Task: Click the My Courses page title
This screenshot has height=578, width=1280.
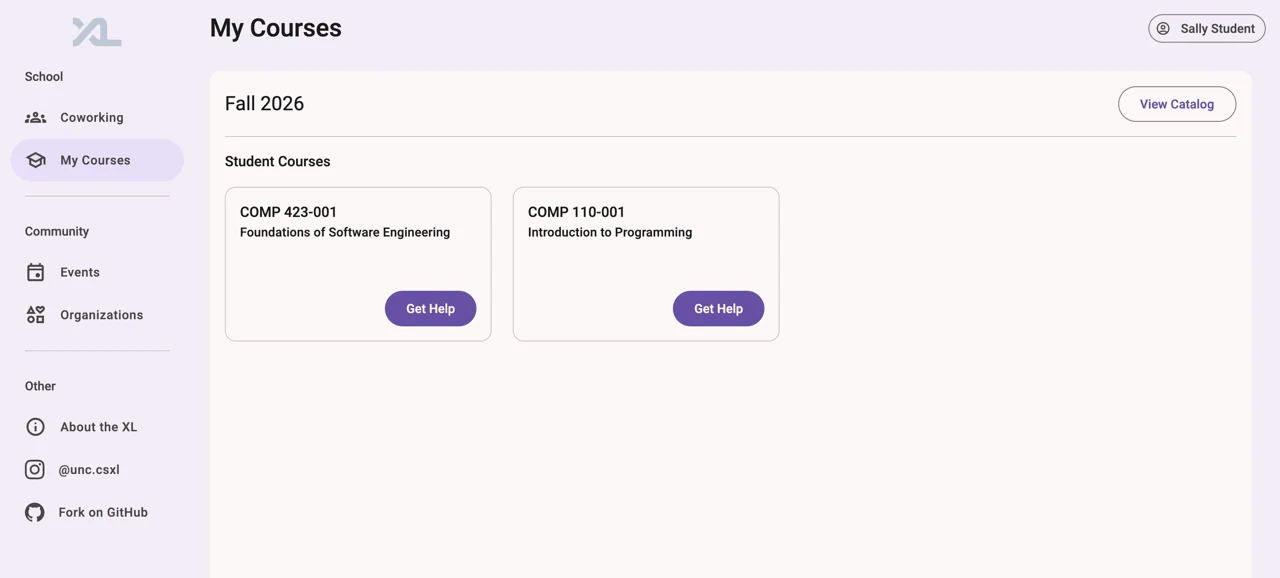Action: [x=276, y=28]
